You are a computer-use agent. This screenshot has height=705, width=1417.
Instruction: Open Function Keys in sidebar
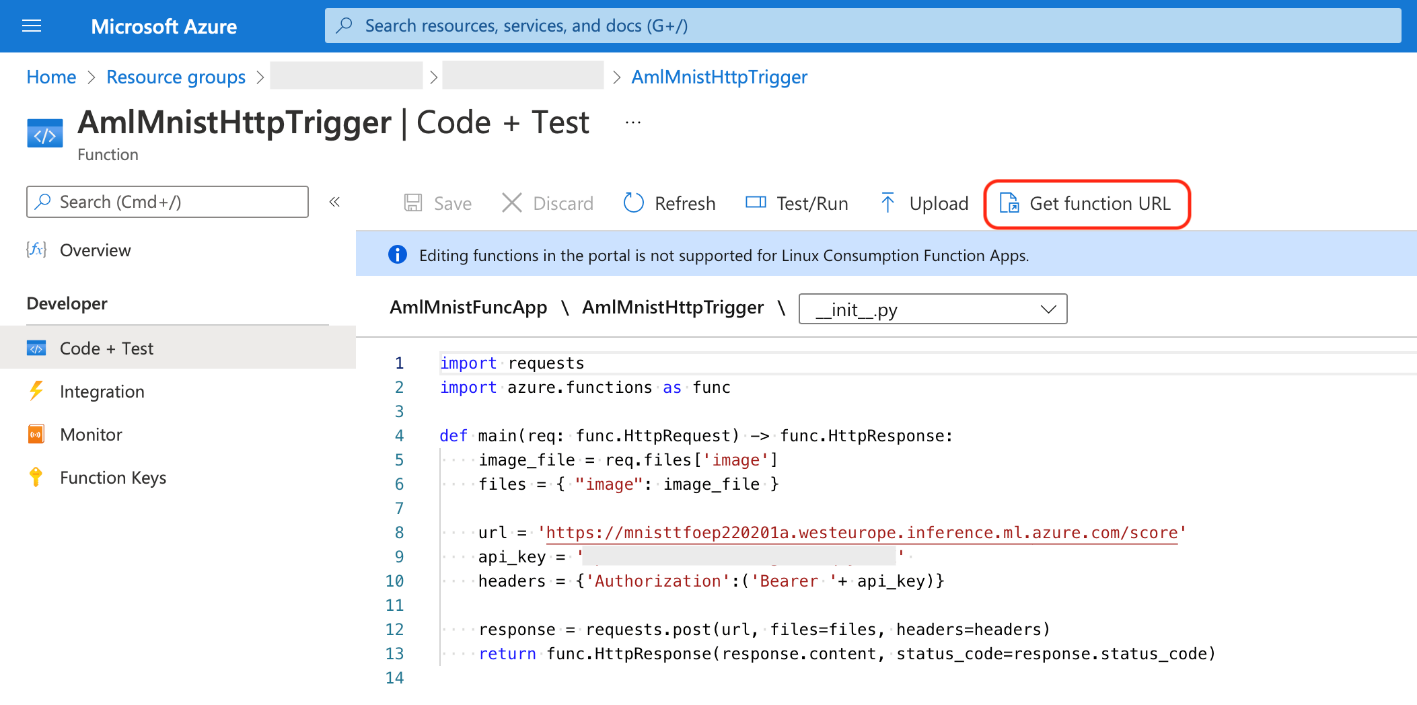click(113, 478)
